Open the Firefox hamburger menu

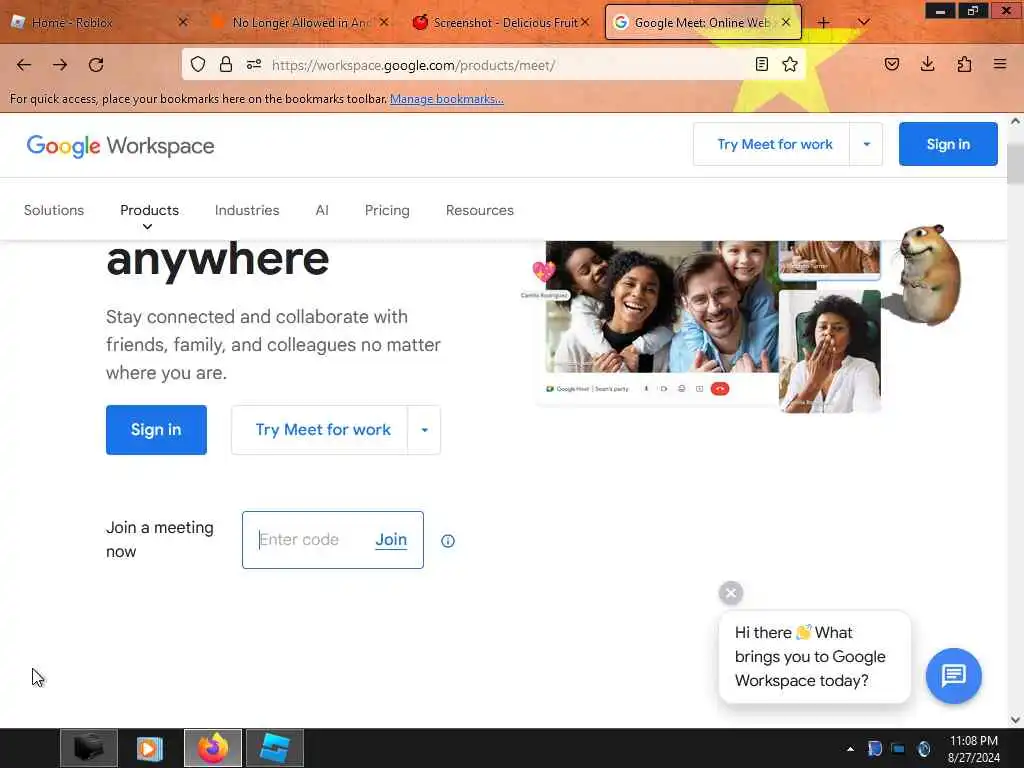(1000, 64)
